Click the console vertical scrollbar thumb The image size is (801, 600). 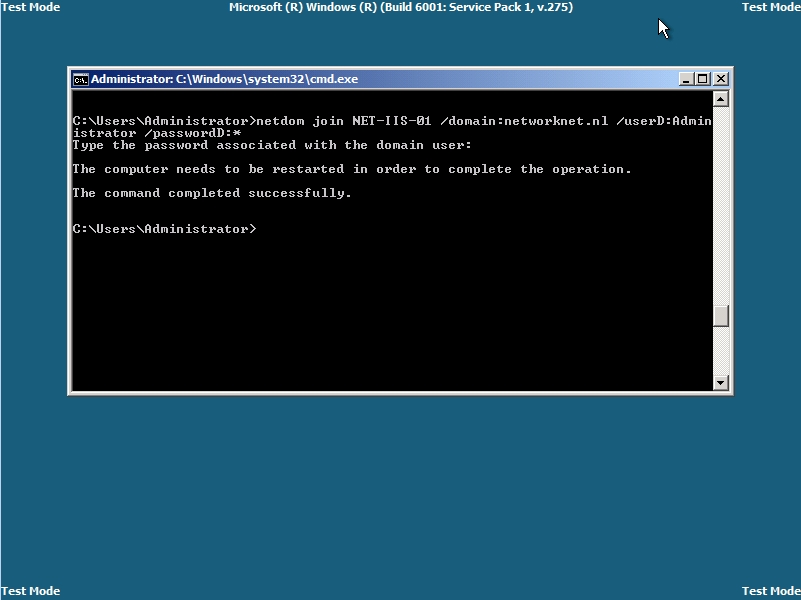pyautogui.click(x=720, y=316)
